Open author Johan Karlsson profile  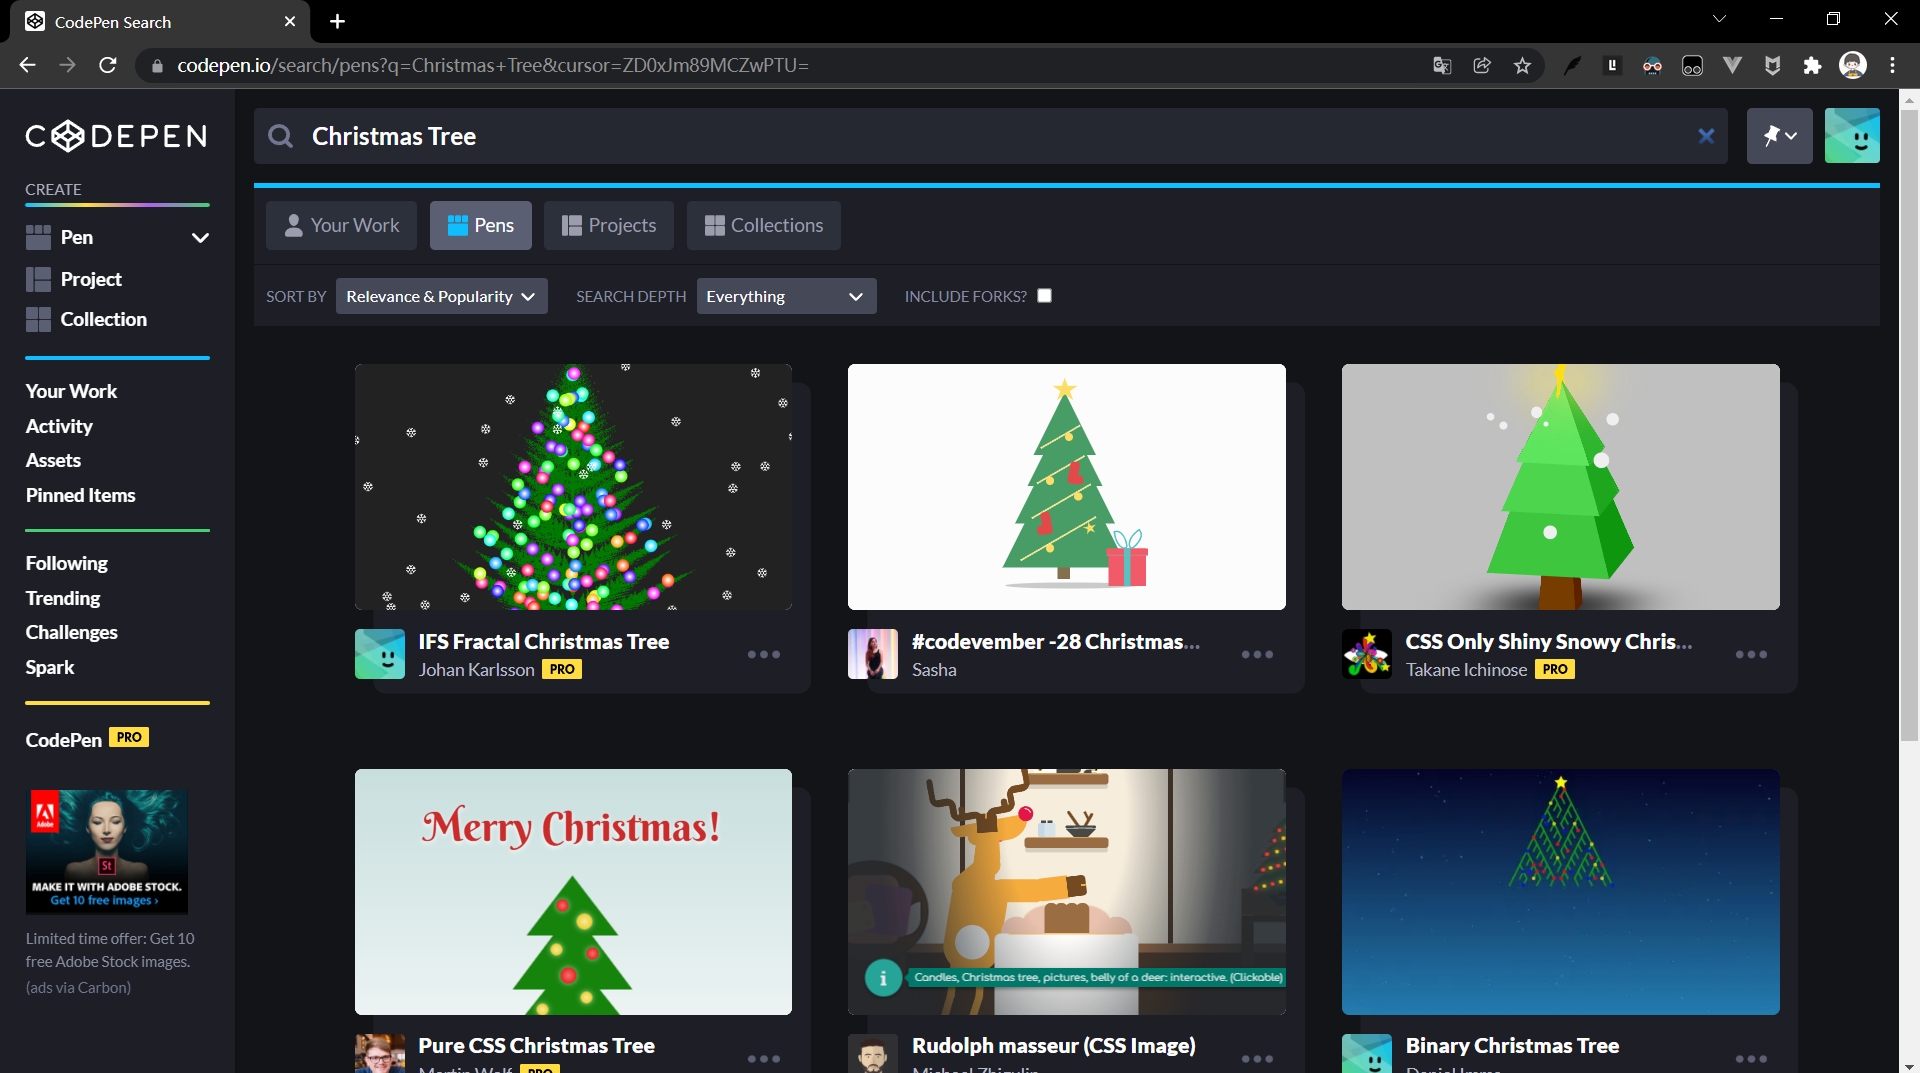tap(476, 670)
